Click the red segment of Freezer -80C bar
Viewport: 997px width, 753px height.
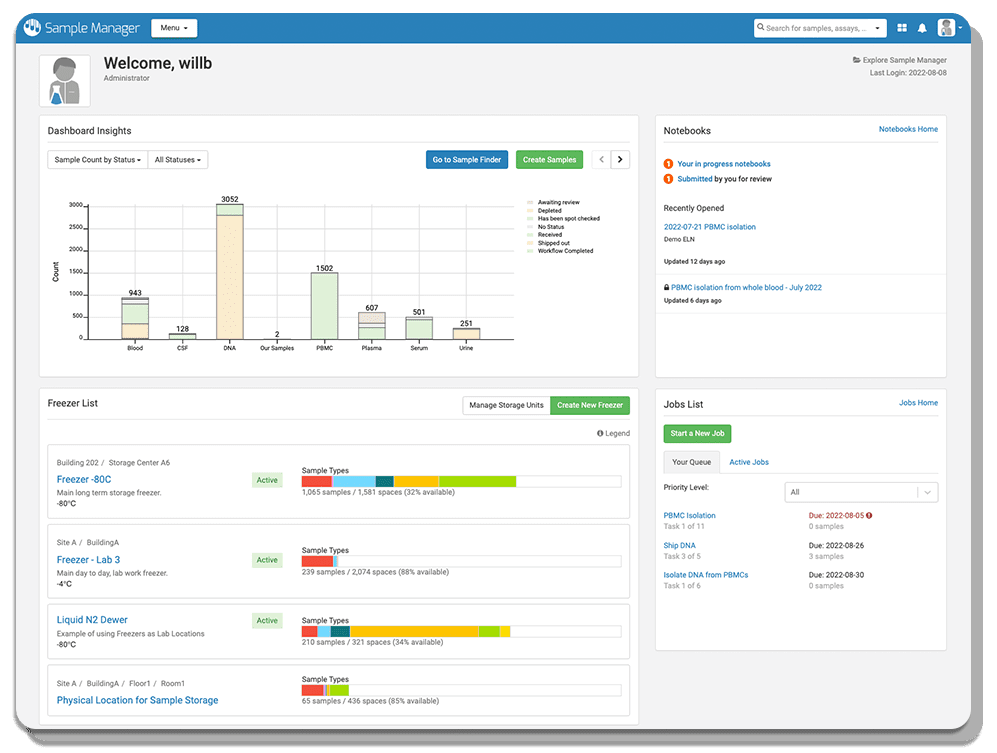point(317,481)
